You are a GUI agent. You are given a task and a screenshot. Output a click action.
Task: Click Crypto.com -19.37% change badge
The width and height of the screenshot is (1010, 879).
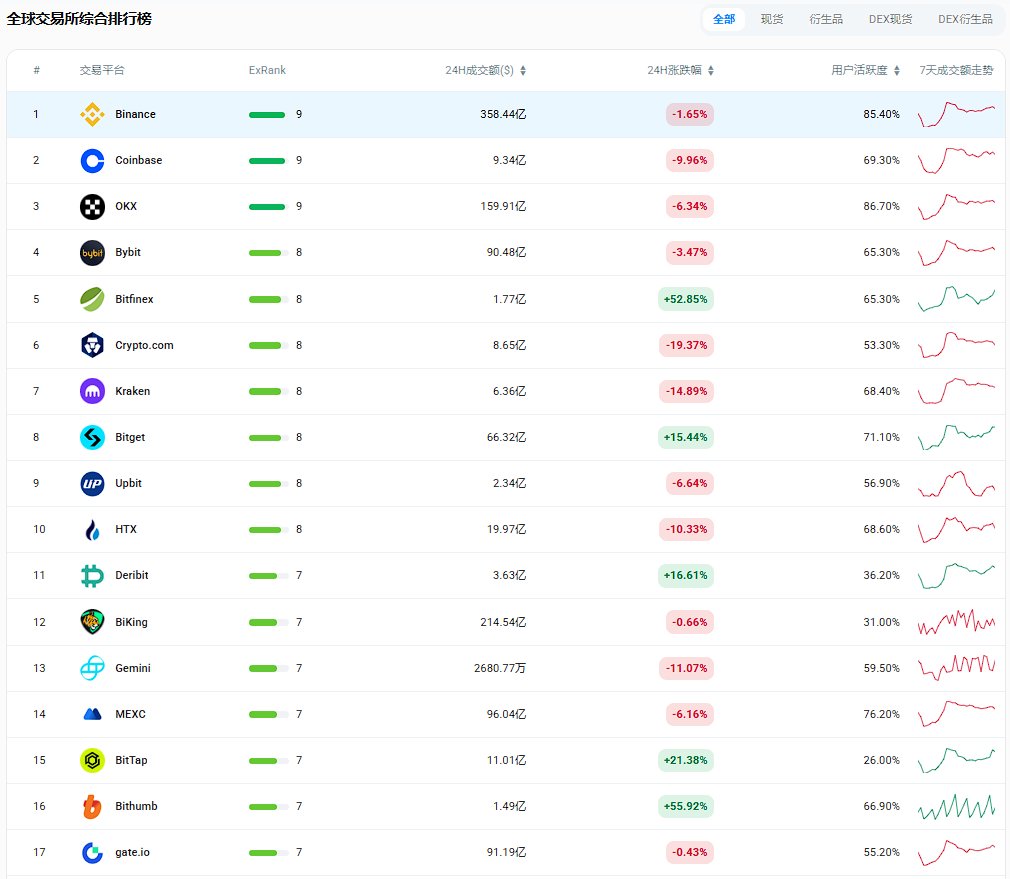(686, 345)
